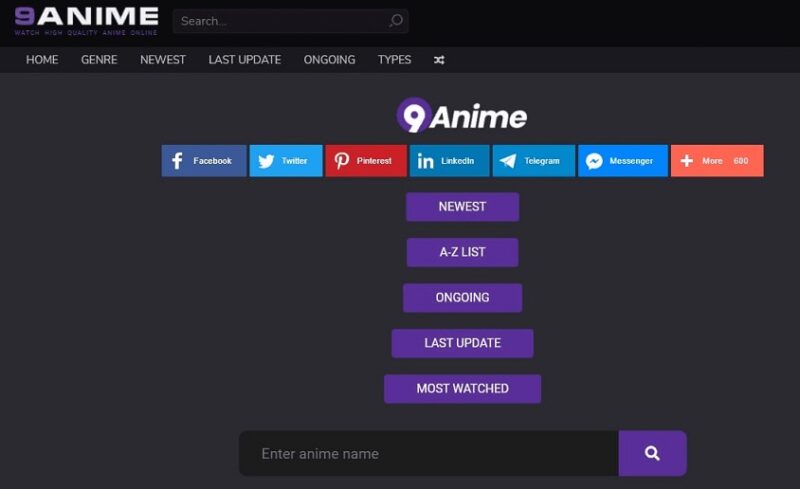Image resolution: width=800 pixels, height=489 pixels.
Task: Share via Telegram
Action: (x=534, y=161)
